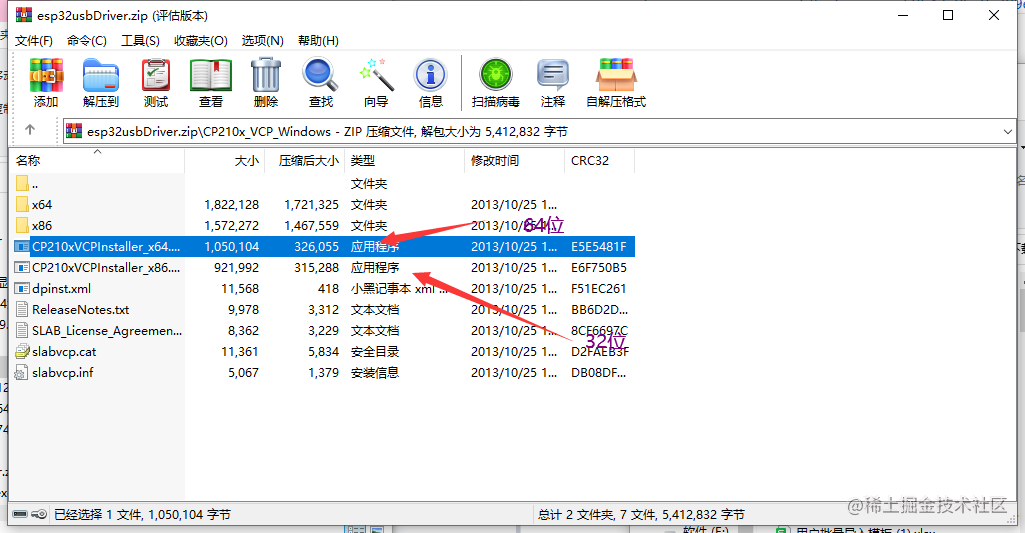Image resolution: width=1025 pixels, height=533 pixels.
Task: Show archive 信息 (Info) icon
Action: tap(431, 82)
